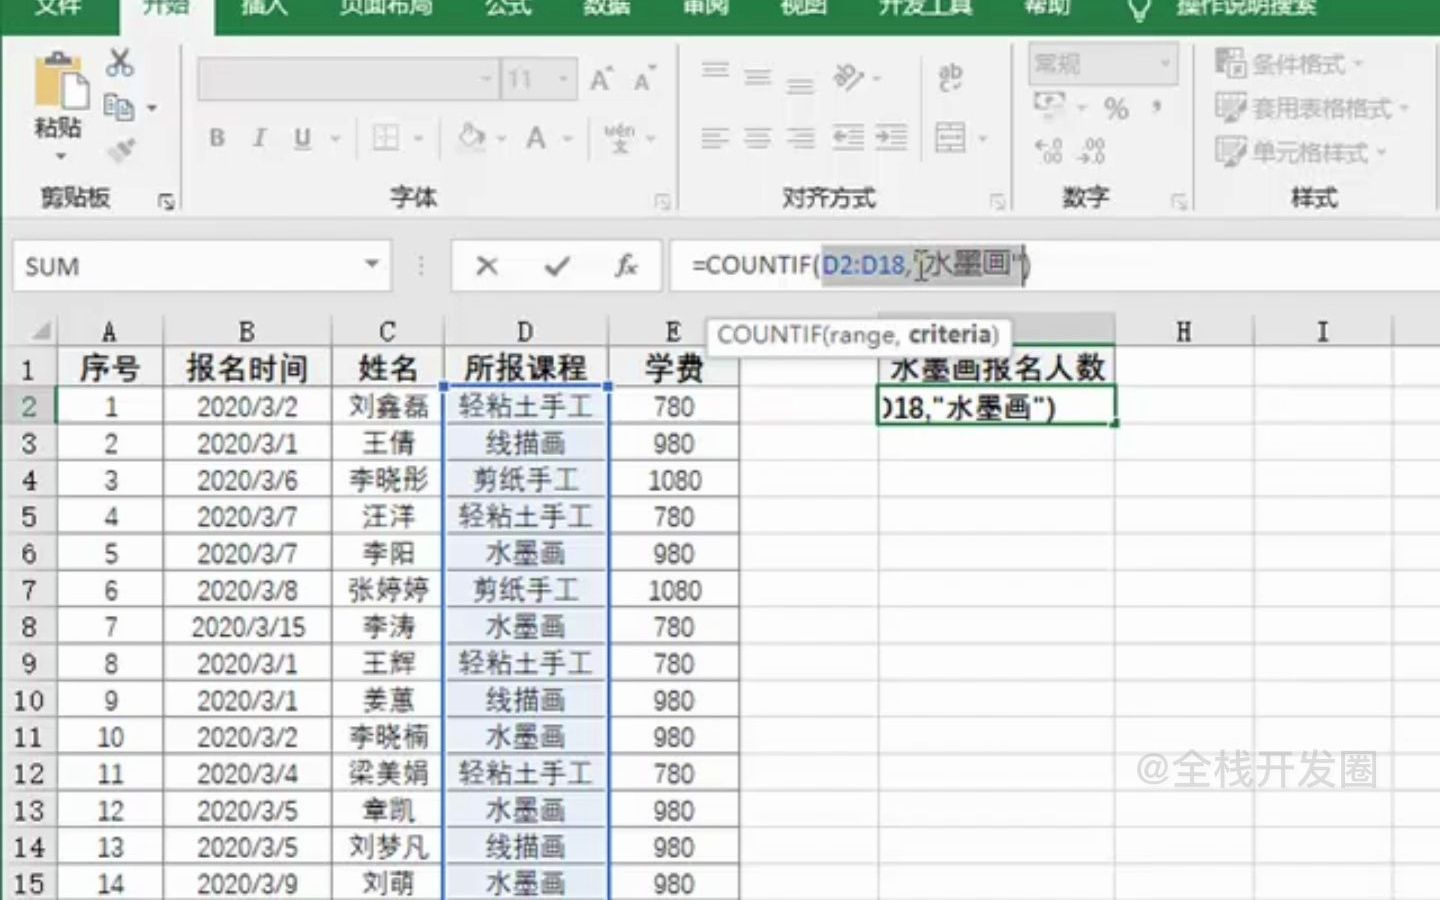The height and width of the screenshot is (900, 1440).
Task: Click Decrease Indent icon
Action: tap(848, 138)
